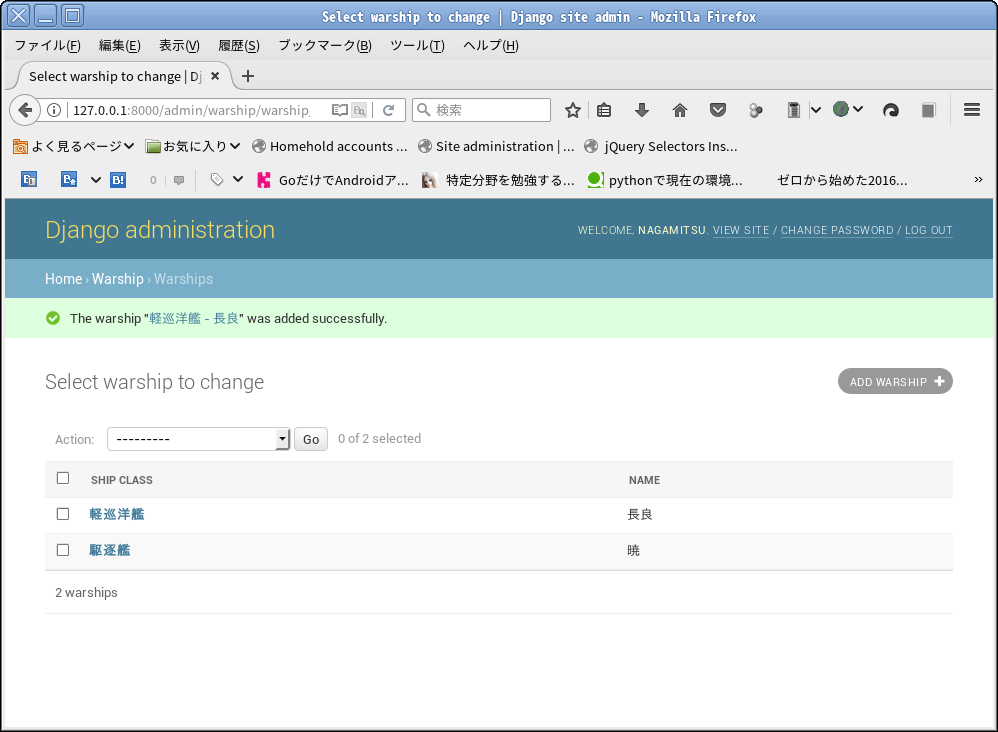Click the ADD WARSHIP button
The width and height of the screenshot is (998, 732).
coord(895,381)
